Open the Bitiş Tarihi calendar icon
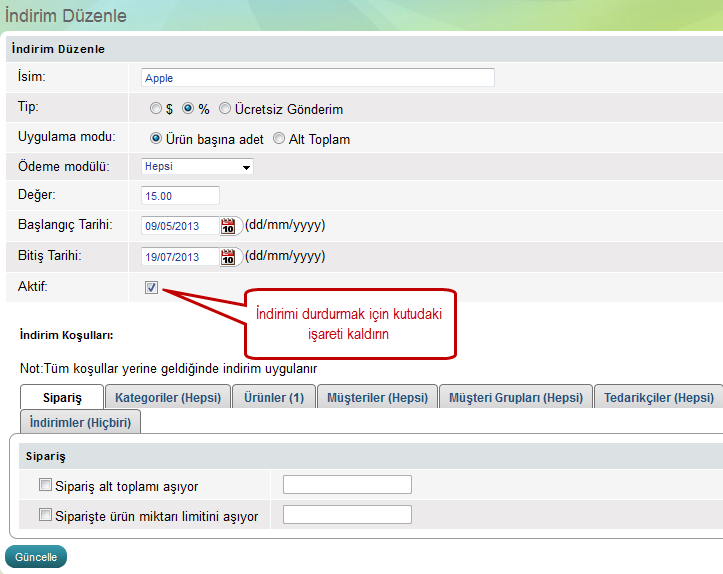 pos(228,257)
